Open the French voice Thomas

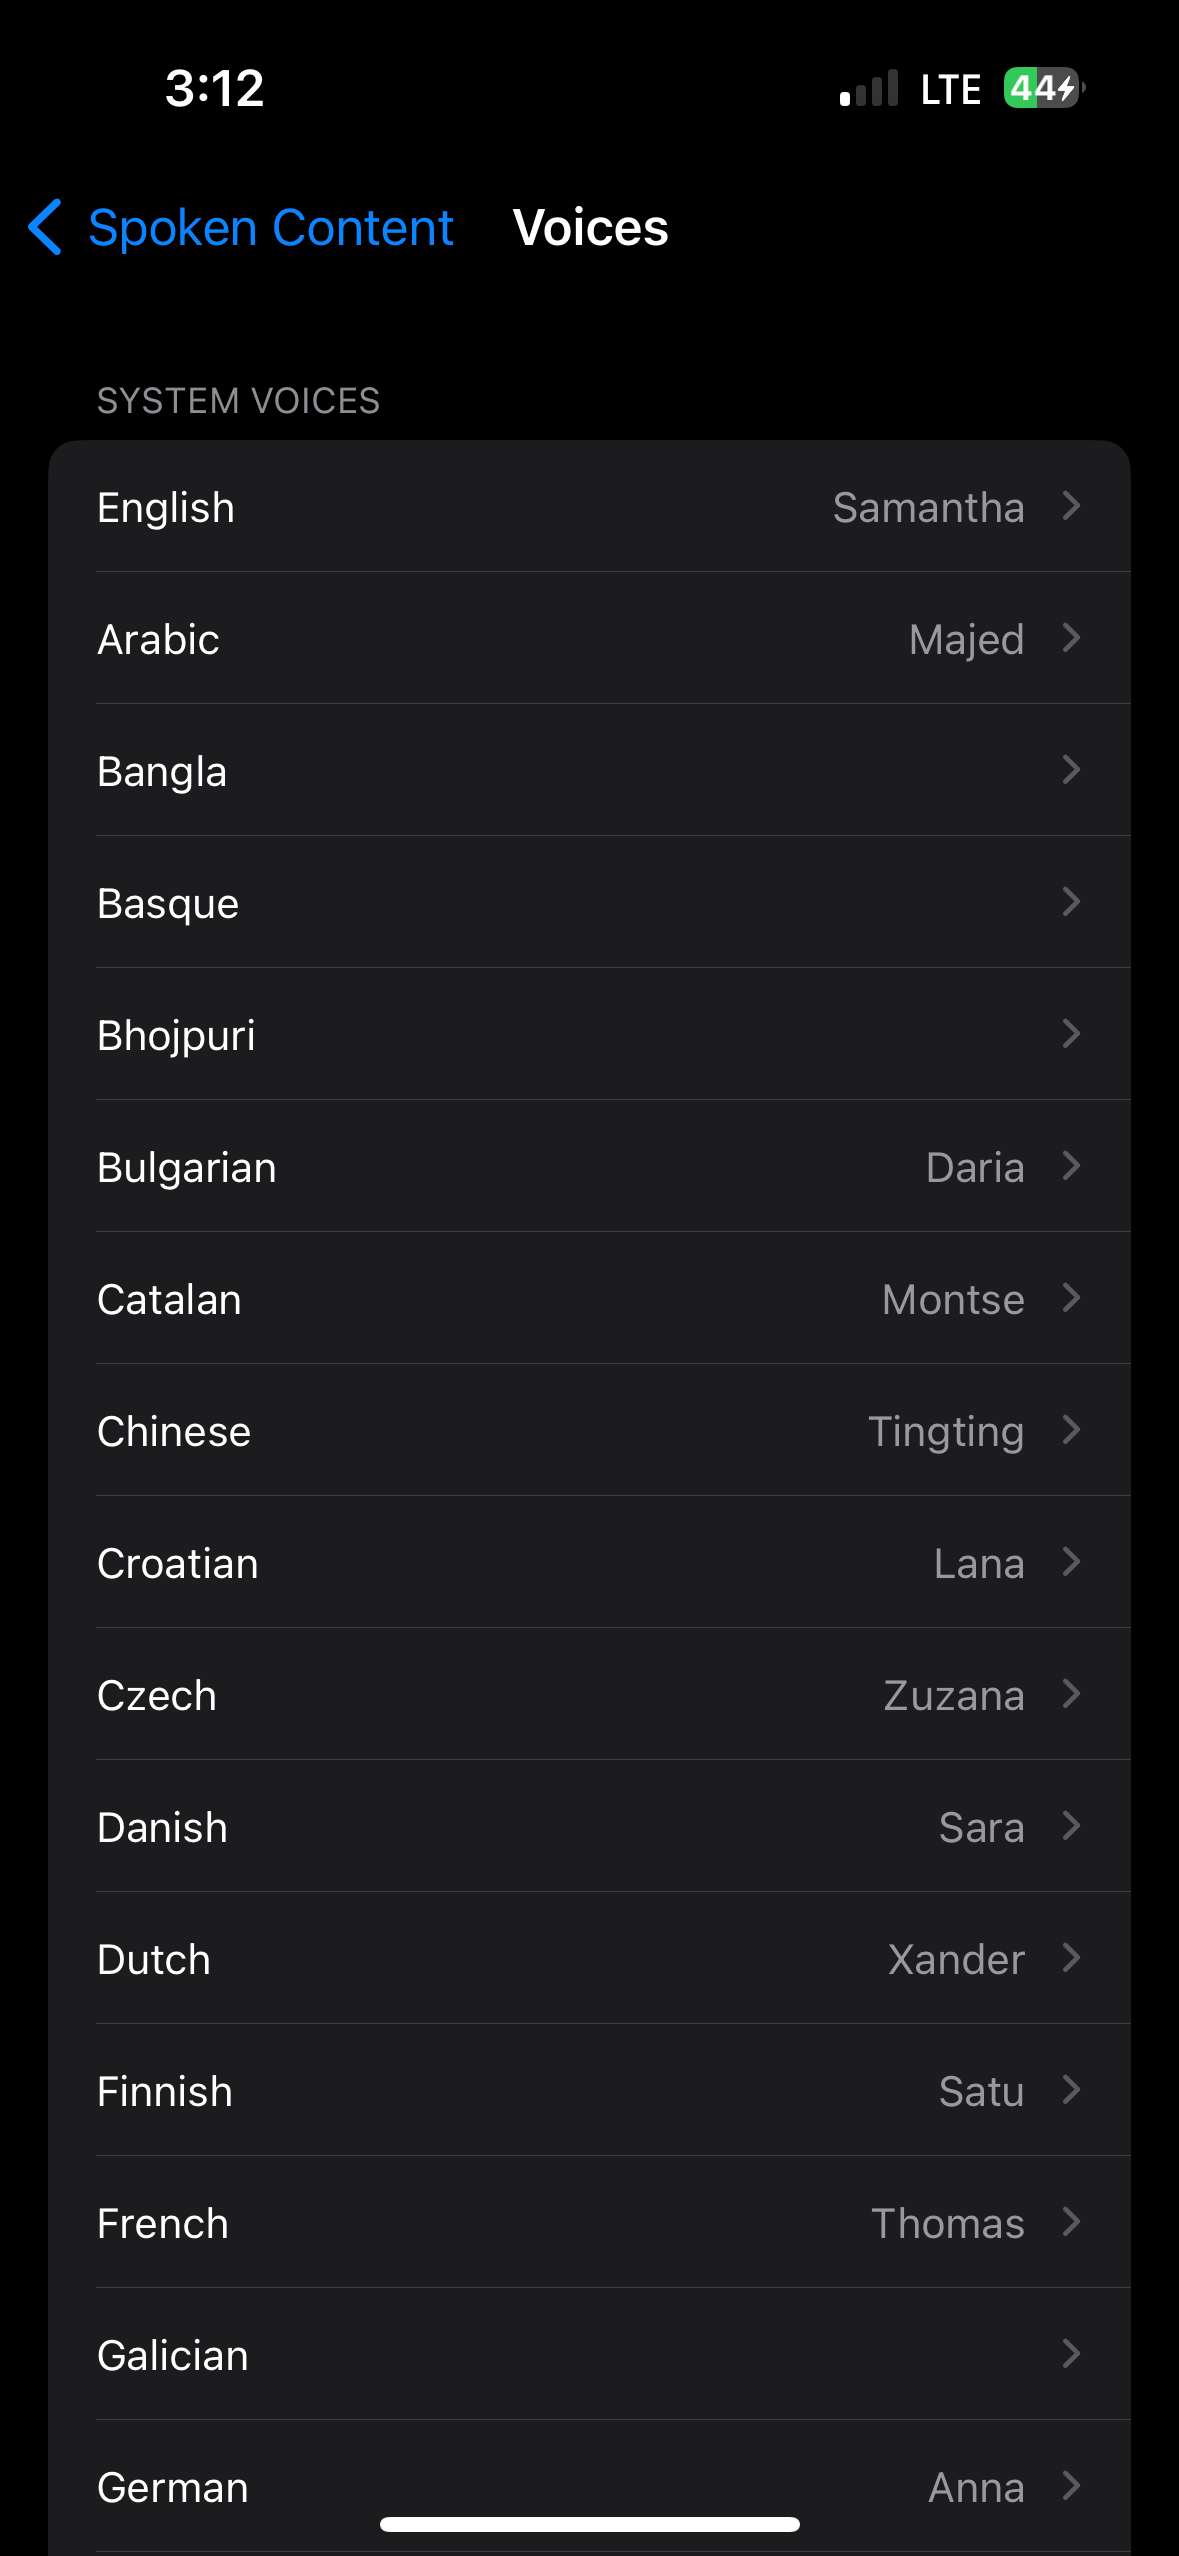click(x=947, y=2224)
